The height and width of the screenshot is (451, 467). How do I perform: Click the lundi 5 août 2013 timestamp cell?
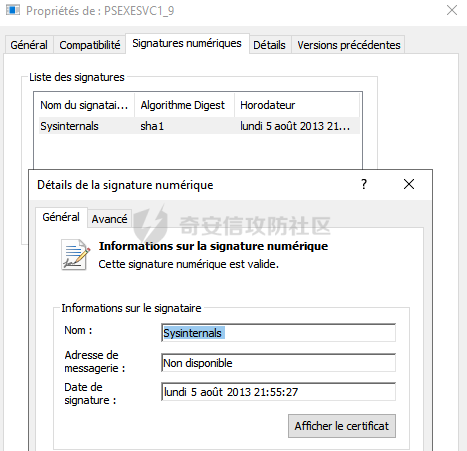click(295, 126)
